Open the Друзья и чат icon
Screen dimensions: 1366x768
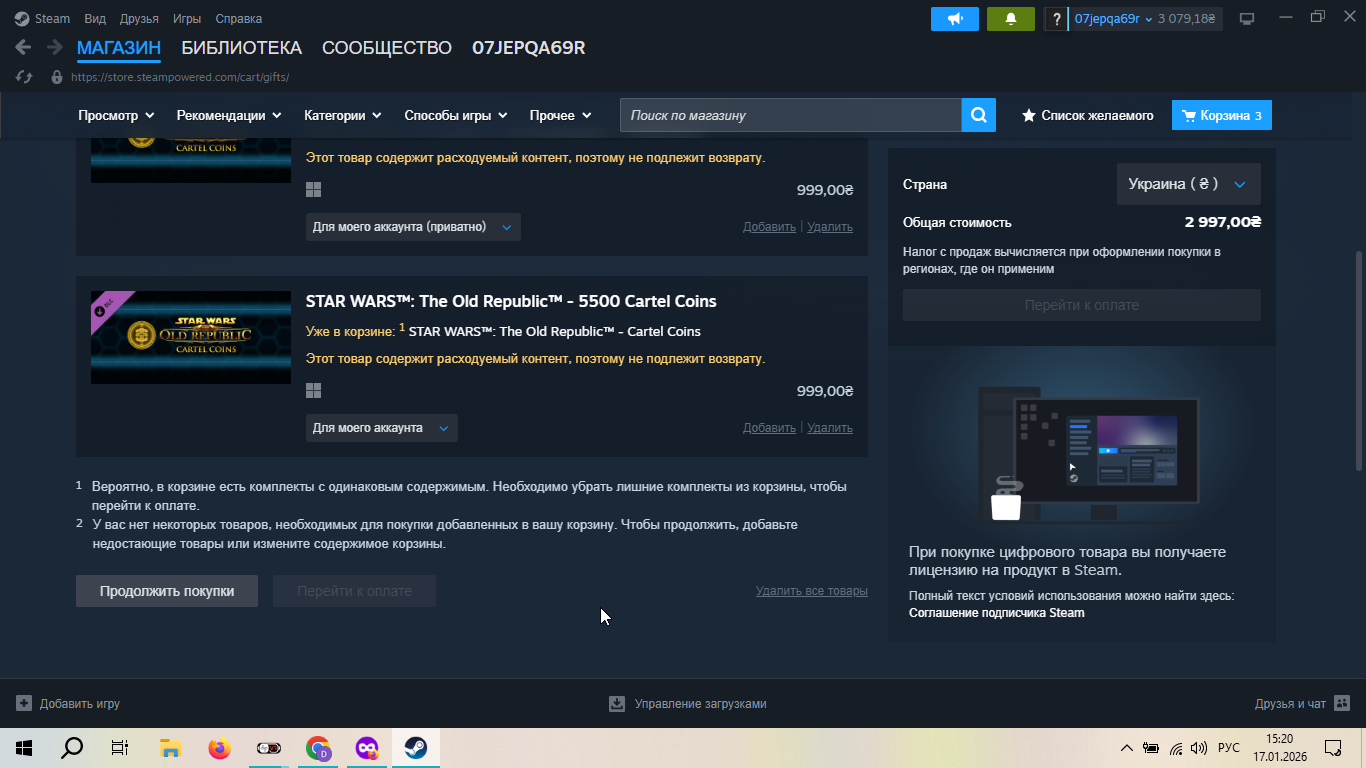(1342, 703)
